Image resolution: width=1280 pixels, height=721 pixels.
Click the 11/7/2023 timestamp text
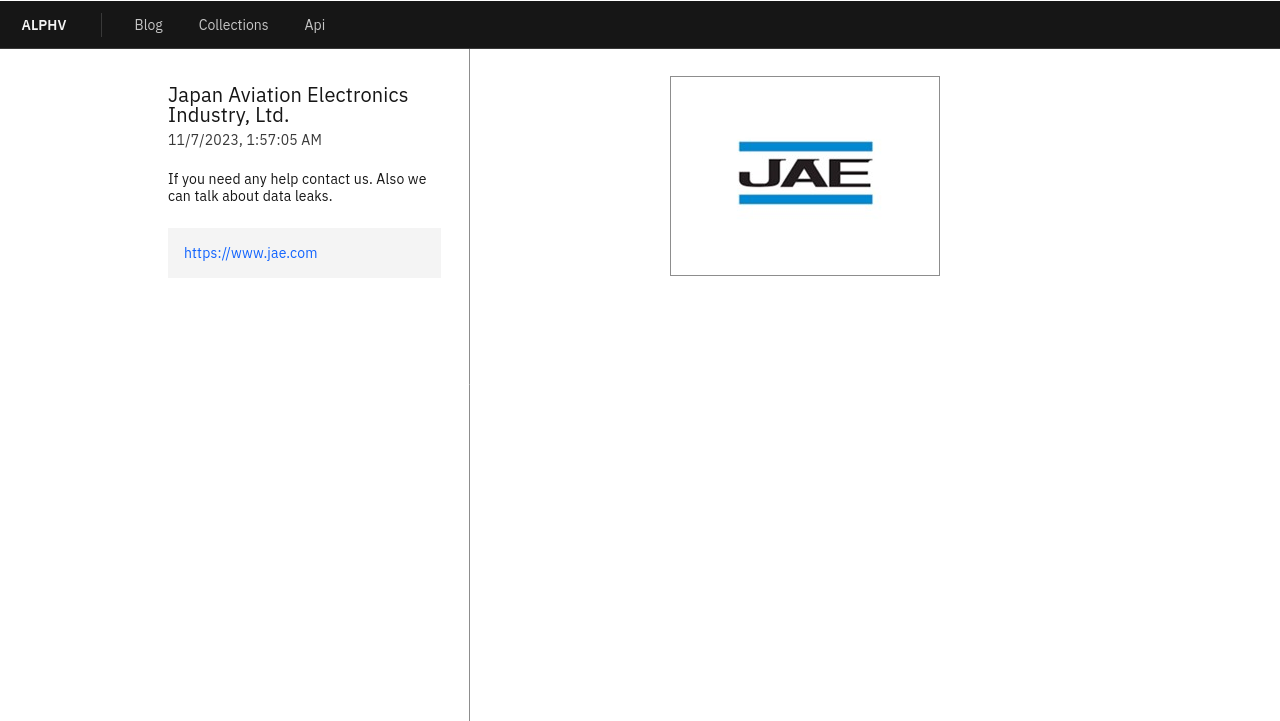pos(245,140)
